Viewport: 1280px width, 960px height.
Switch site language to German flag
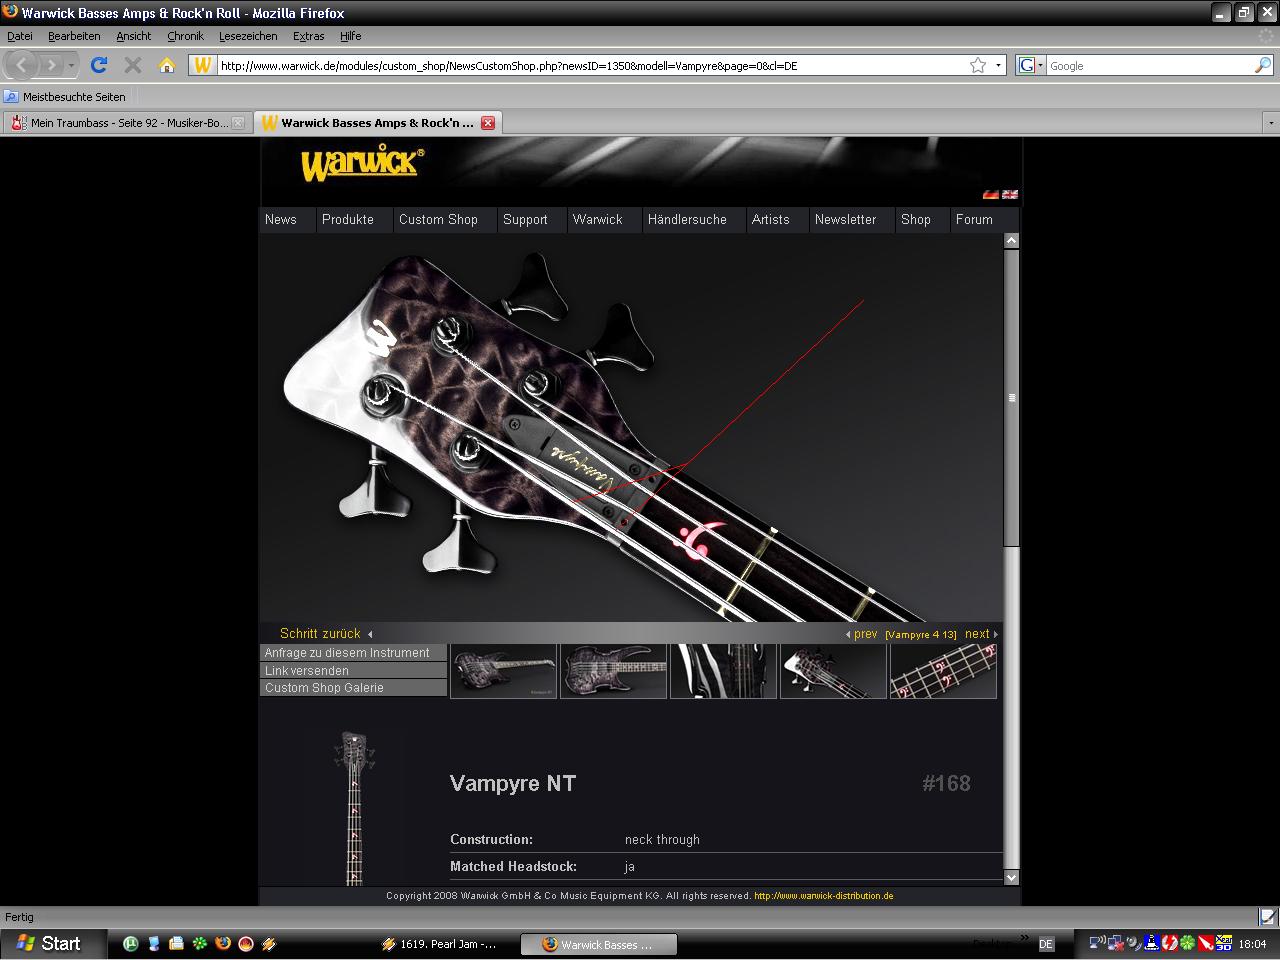pyautogui.click(x=990, y=195)
